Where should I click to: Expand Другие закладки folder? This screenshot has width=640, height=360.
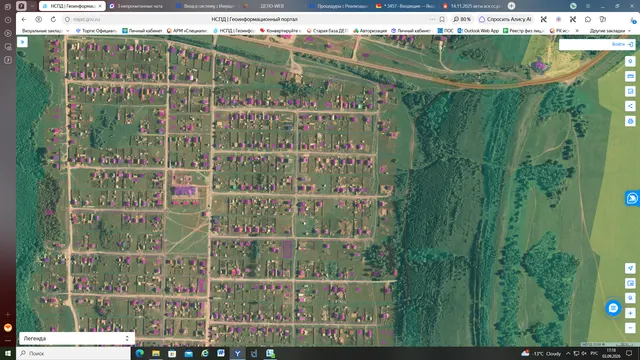point(610,31)
